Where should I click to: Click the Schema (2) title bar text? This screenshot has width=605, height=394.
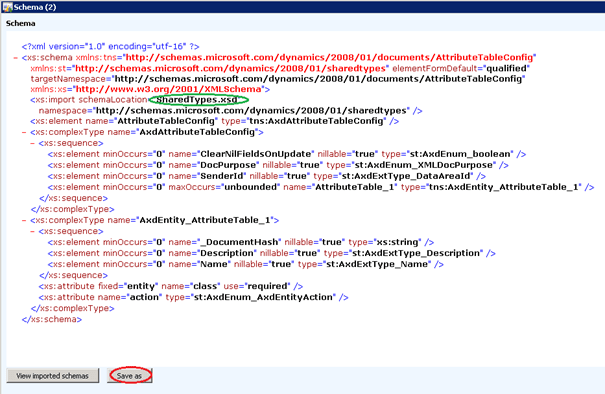35,7
